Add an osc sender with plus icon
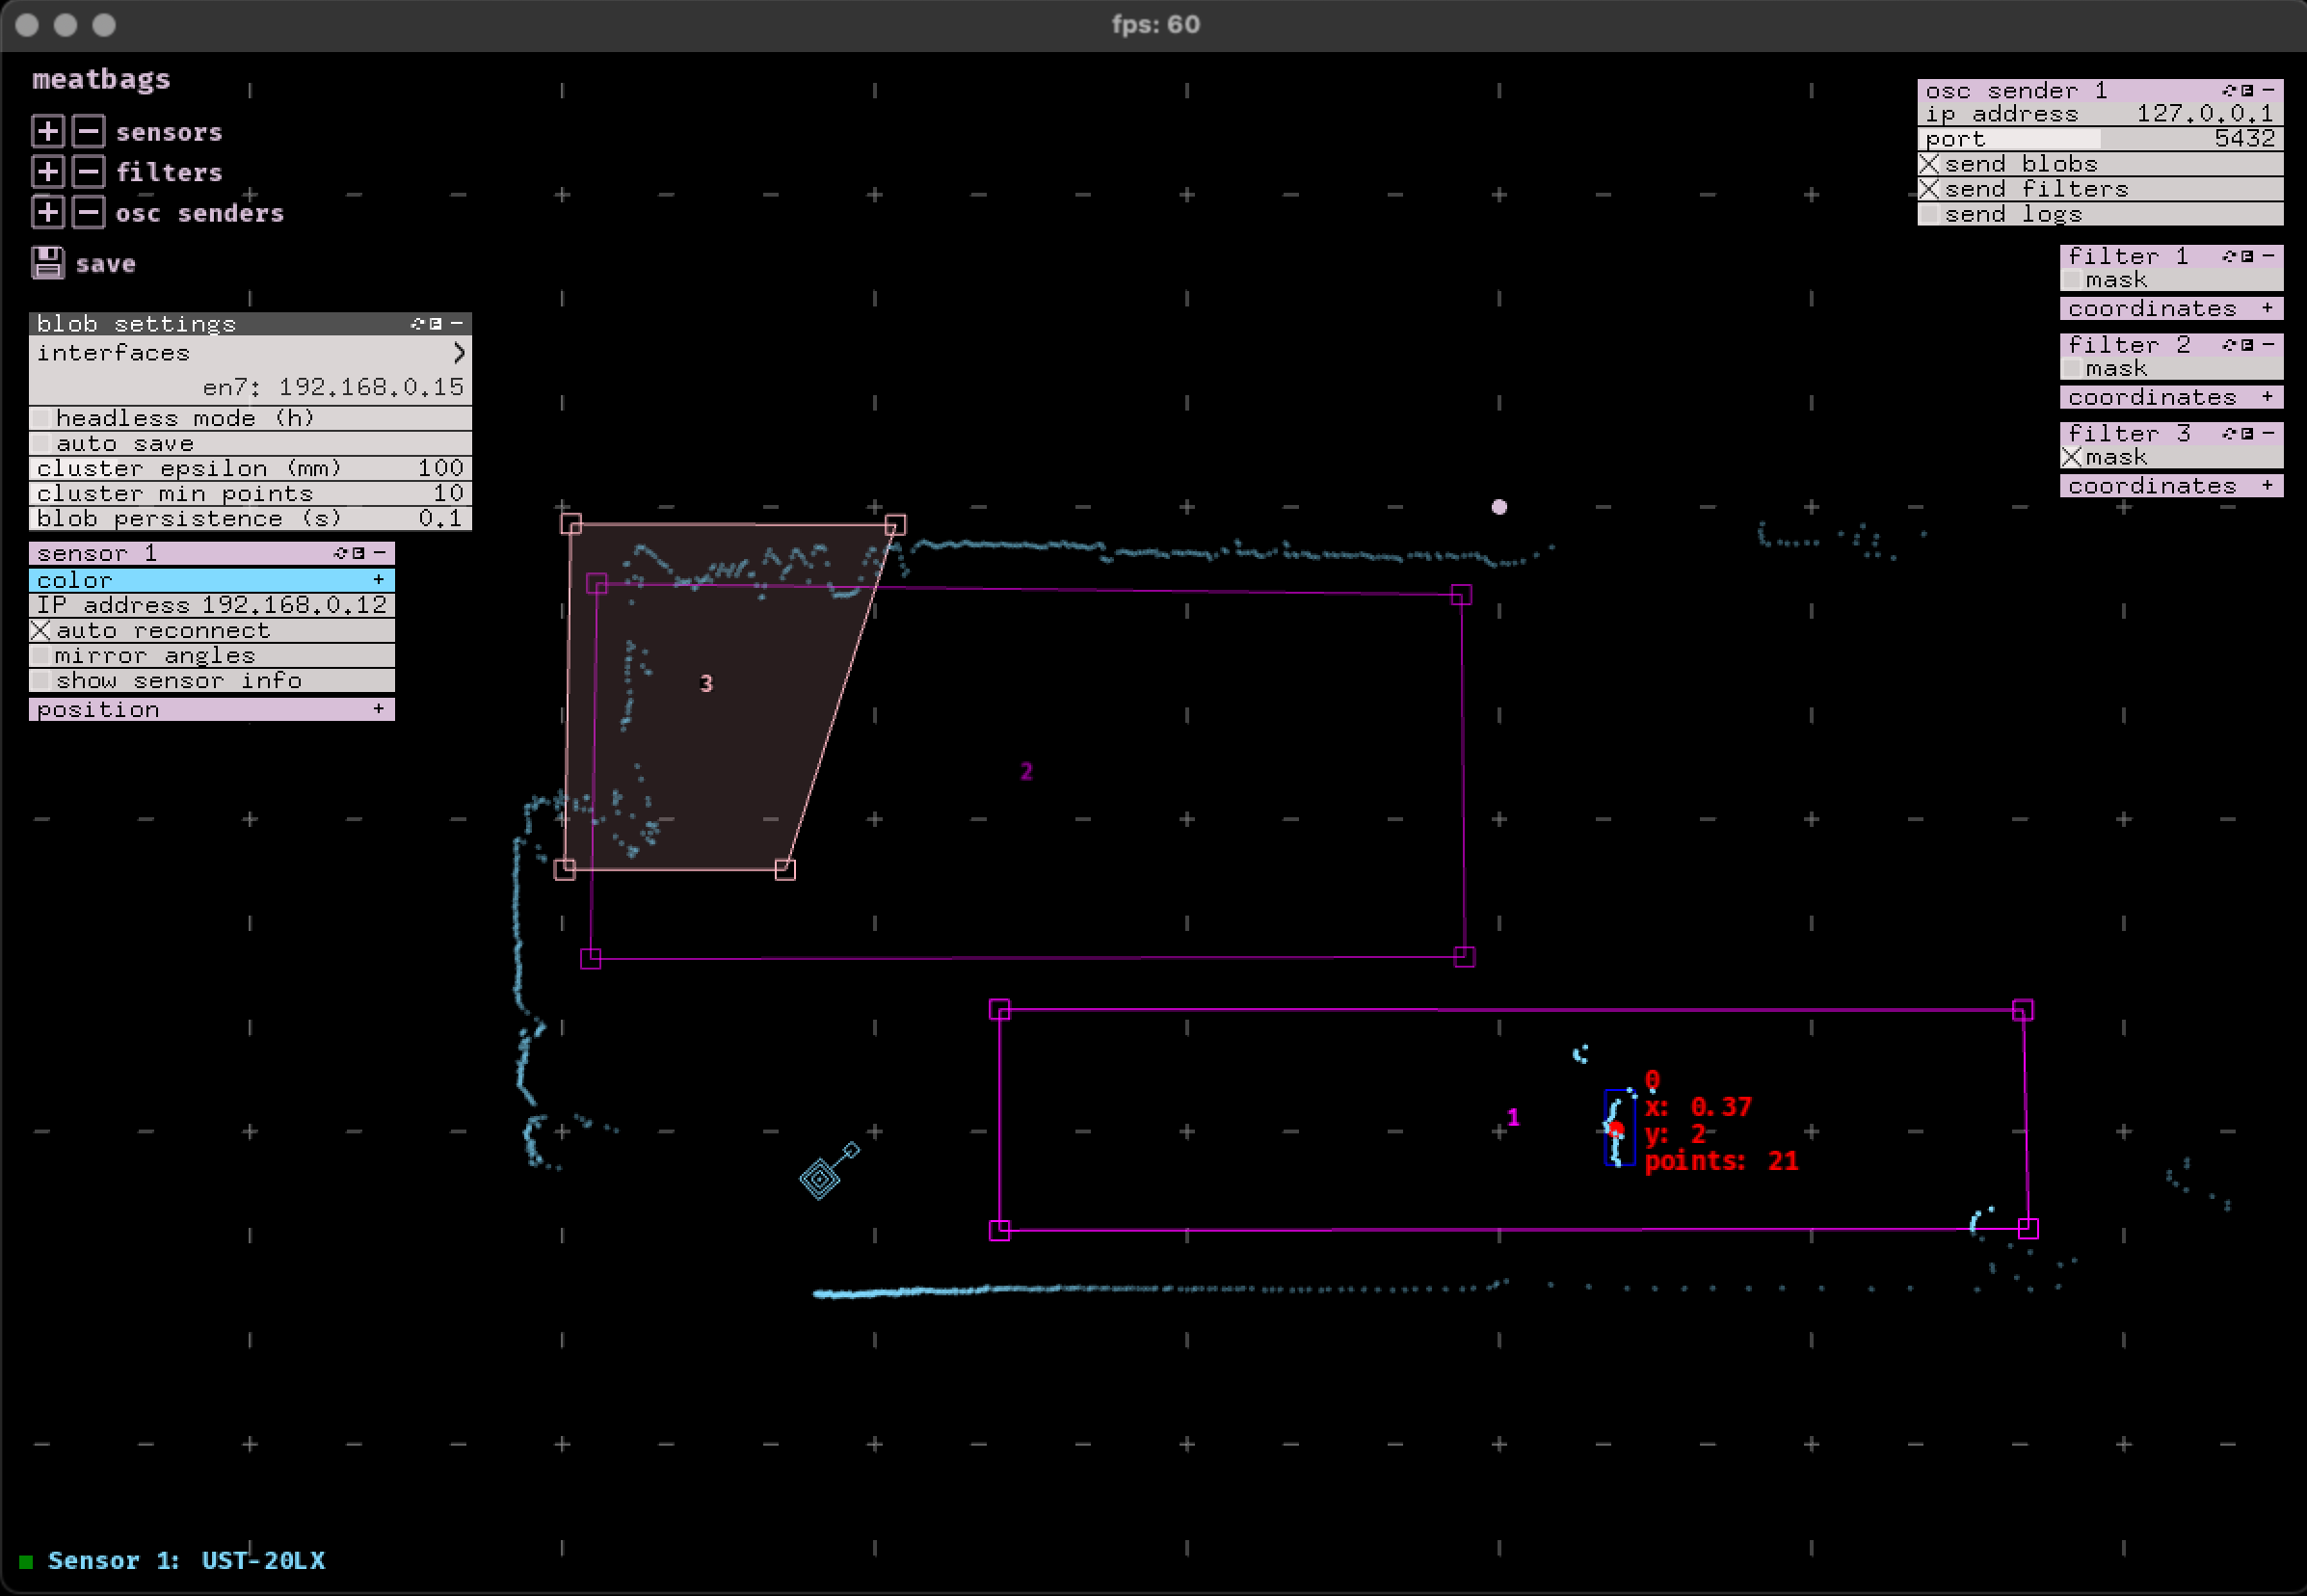 point(47,213)
